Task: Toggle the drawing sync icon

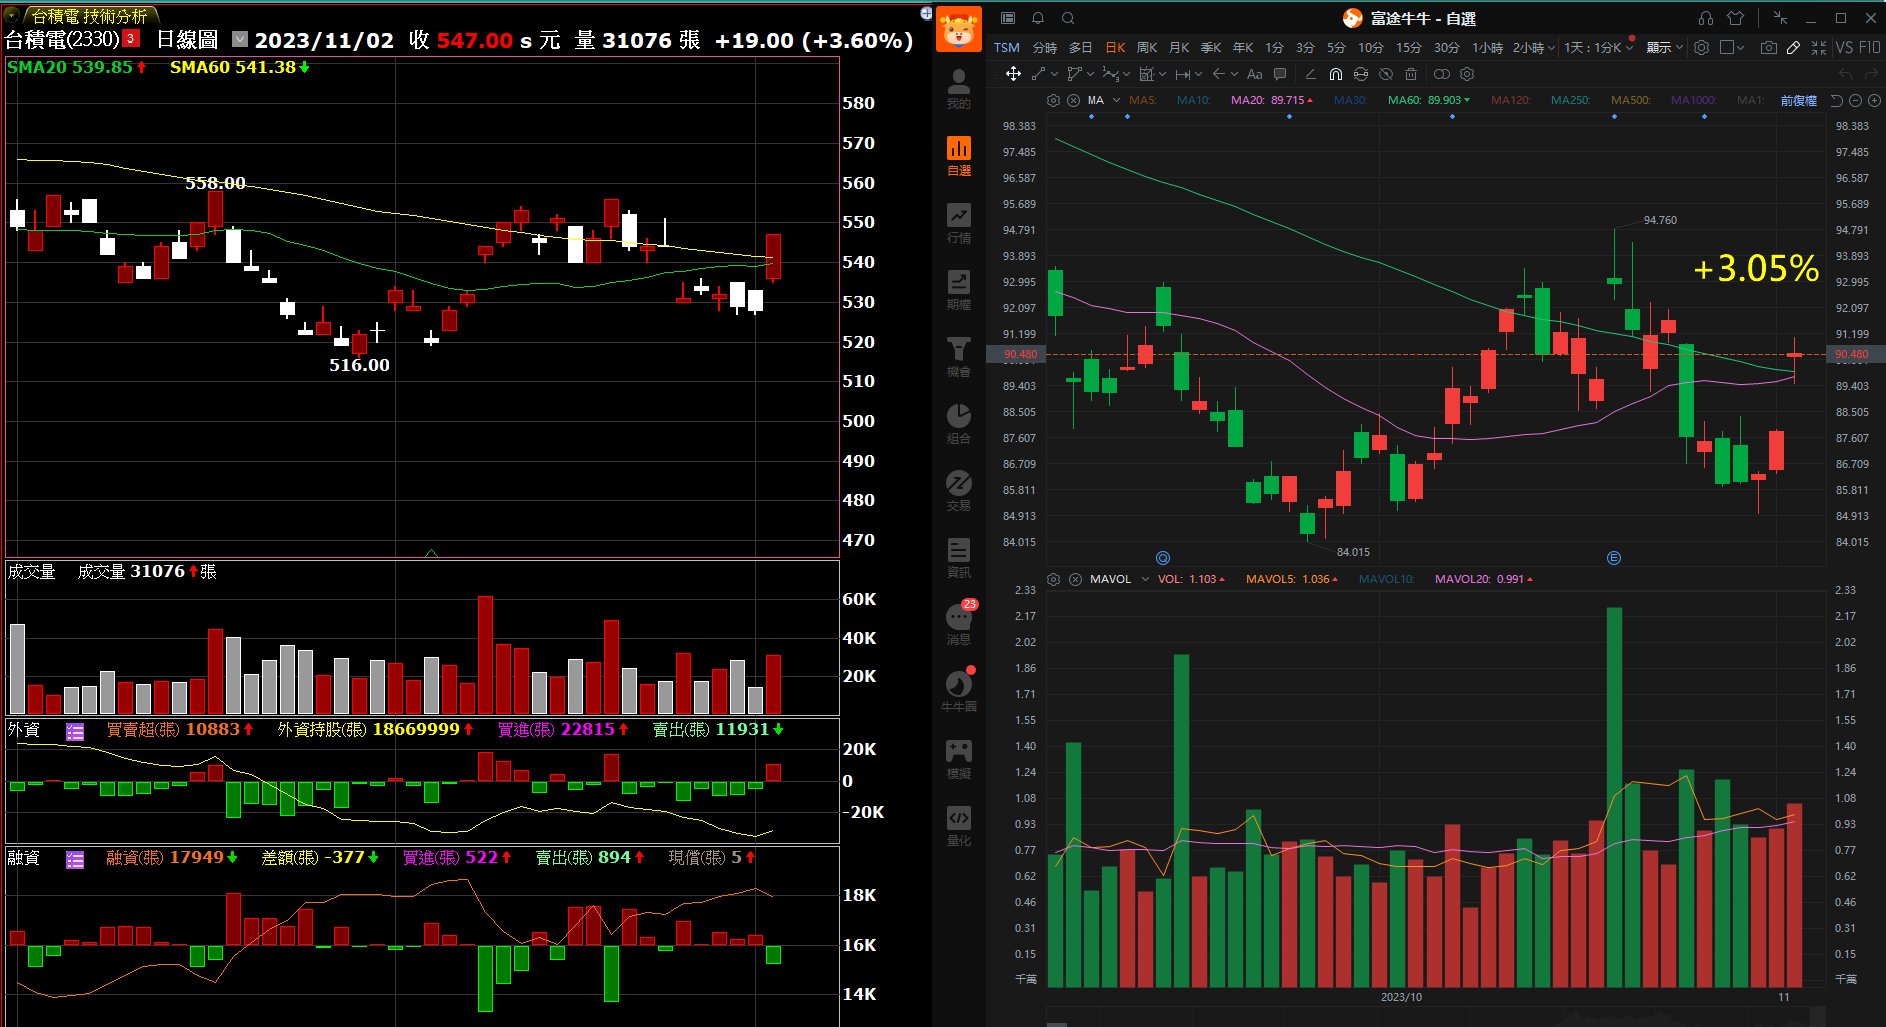Action: (1361, 74)
